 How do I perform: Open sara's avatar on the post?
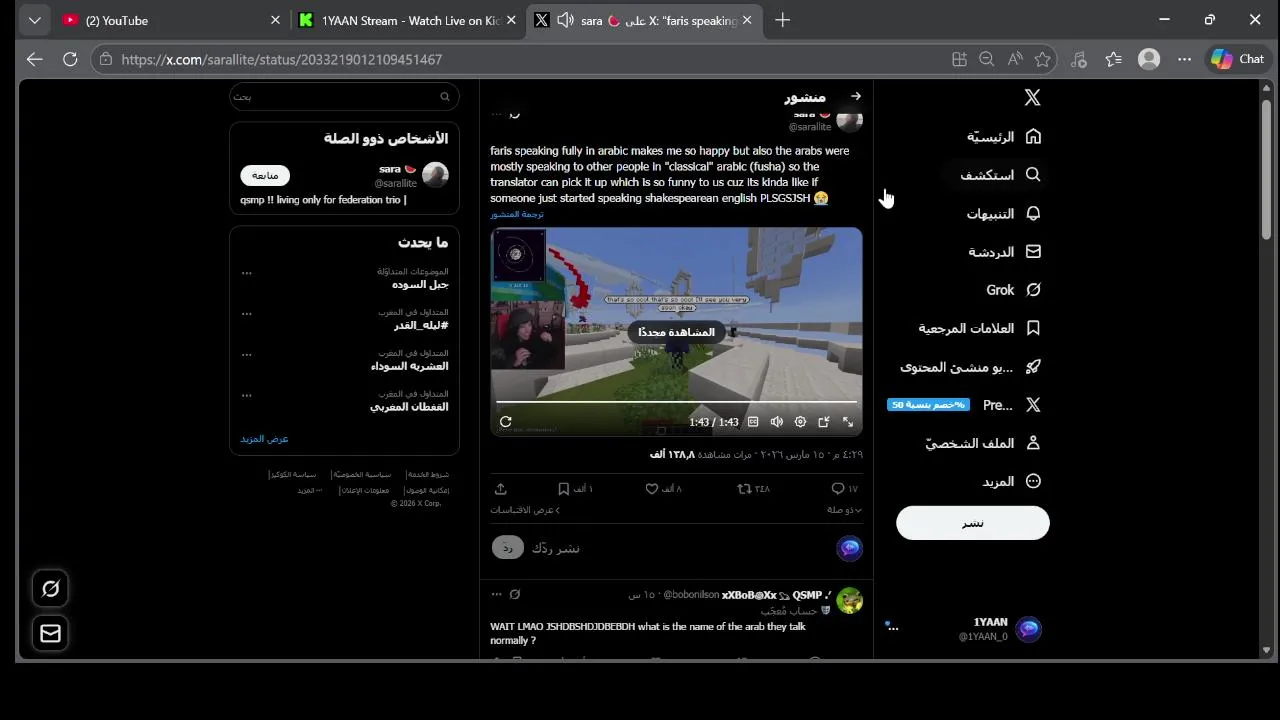[x=849, y=120]
